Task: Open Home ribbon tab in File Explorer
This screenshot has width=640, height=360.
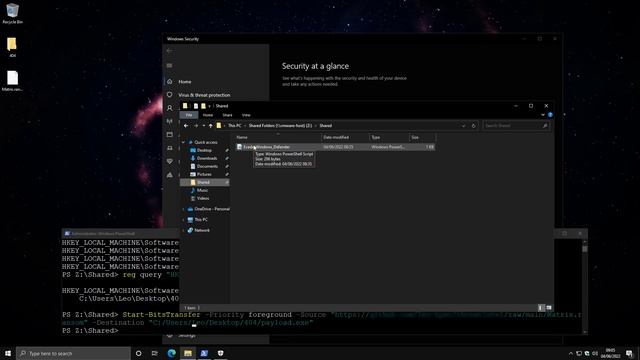Action: (208, 115)
